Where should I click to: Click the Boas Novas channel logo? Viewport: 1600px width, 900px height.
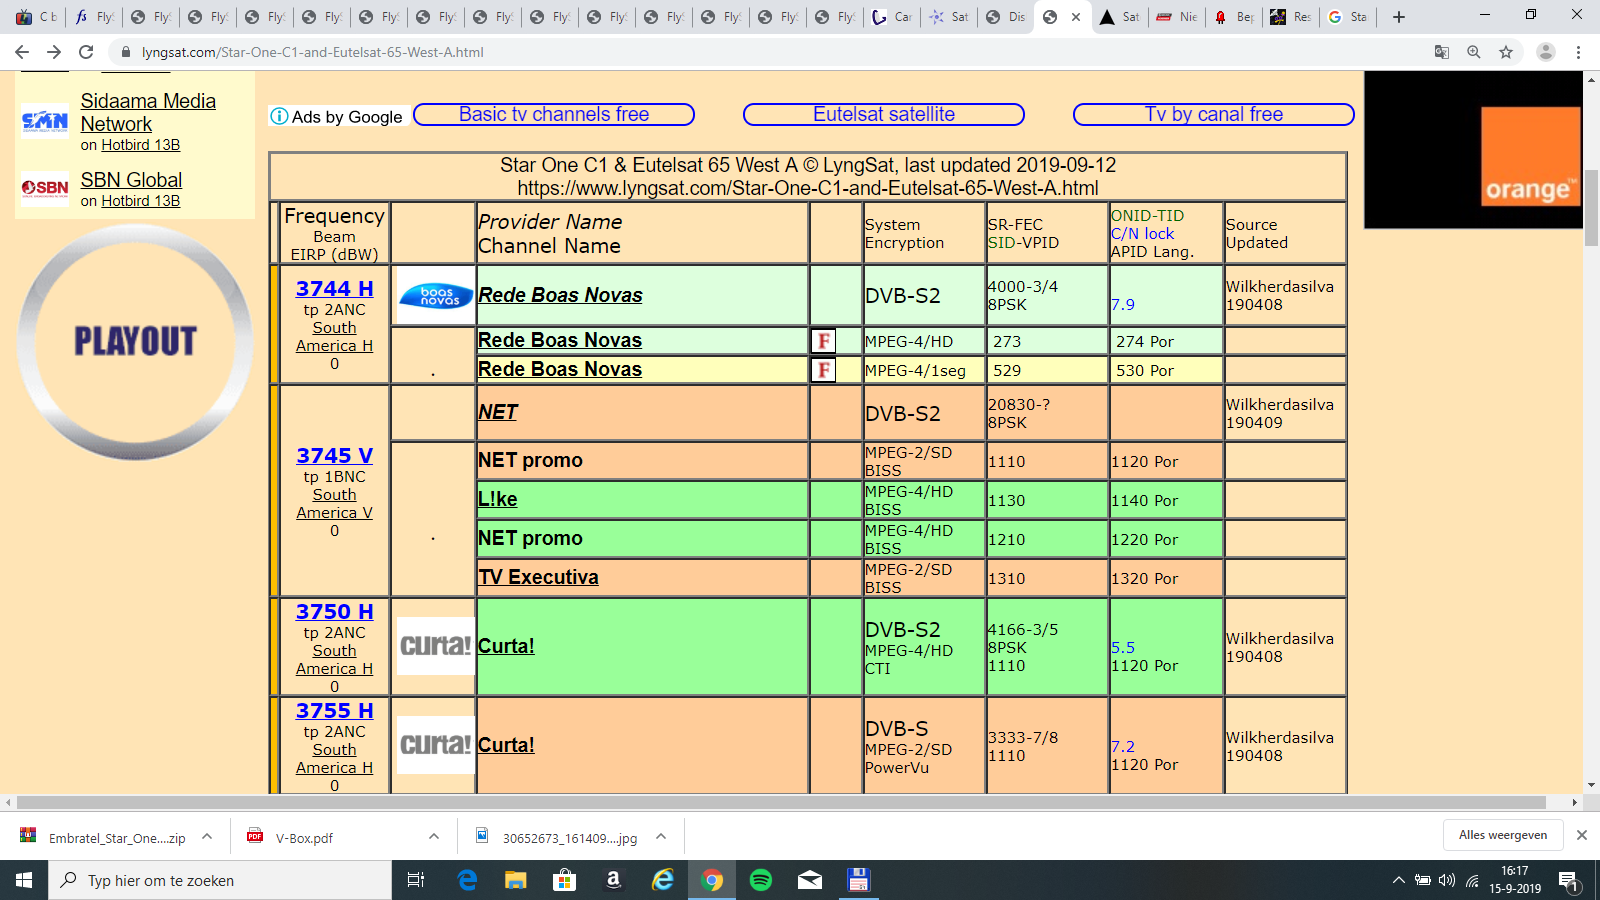point(435,295)
